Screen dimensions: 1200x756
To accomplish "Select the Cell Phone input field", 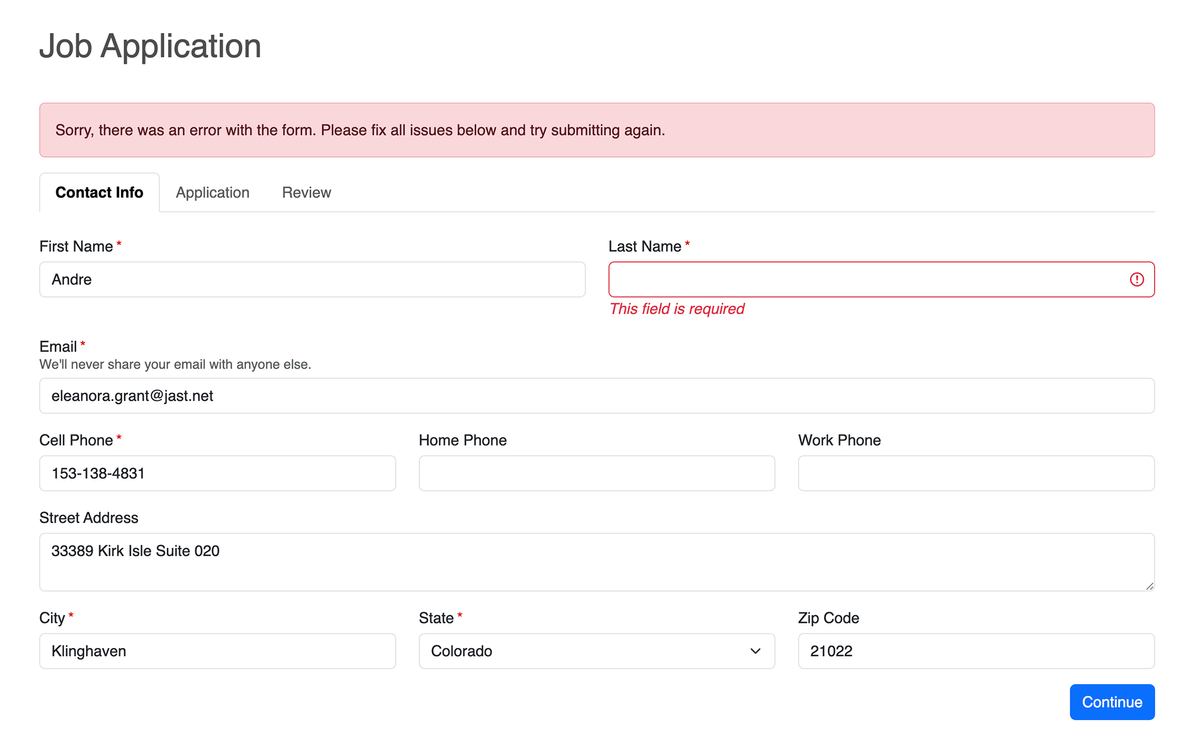I will [217, 474].
